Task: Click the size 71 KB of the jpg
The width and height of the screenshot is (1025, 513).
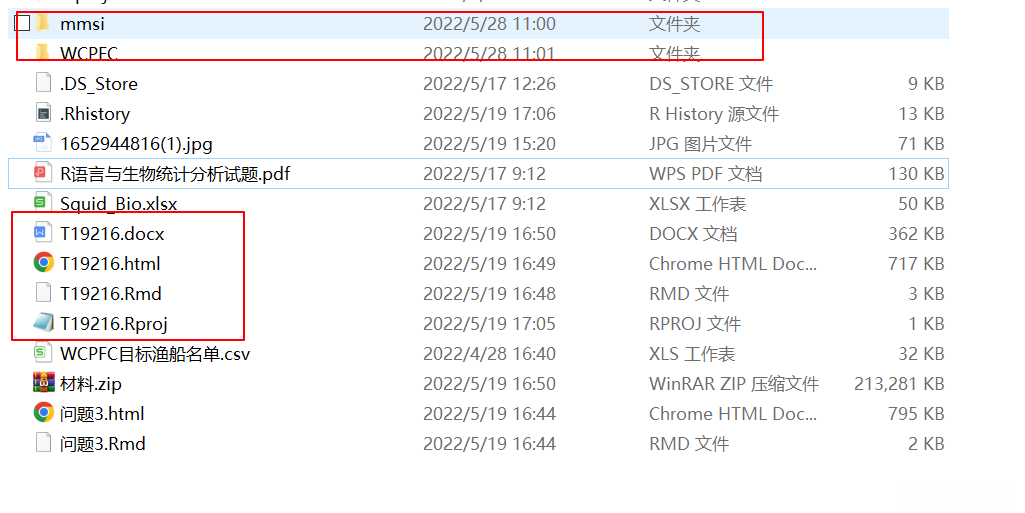Action: coord(921,144)
